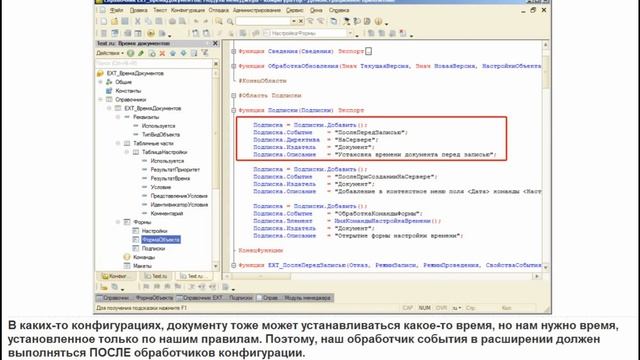Open the search field dropdown arrow
The width and height of the screenshot is (640, 360).
(293, 21)
